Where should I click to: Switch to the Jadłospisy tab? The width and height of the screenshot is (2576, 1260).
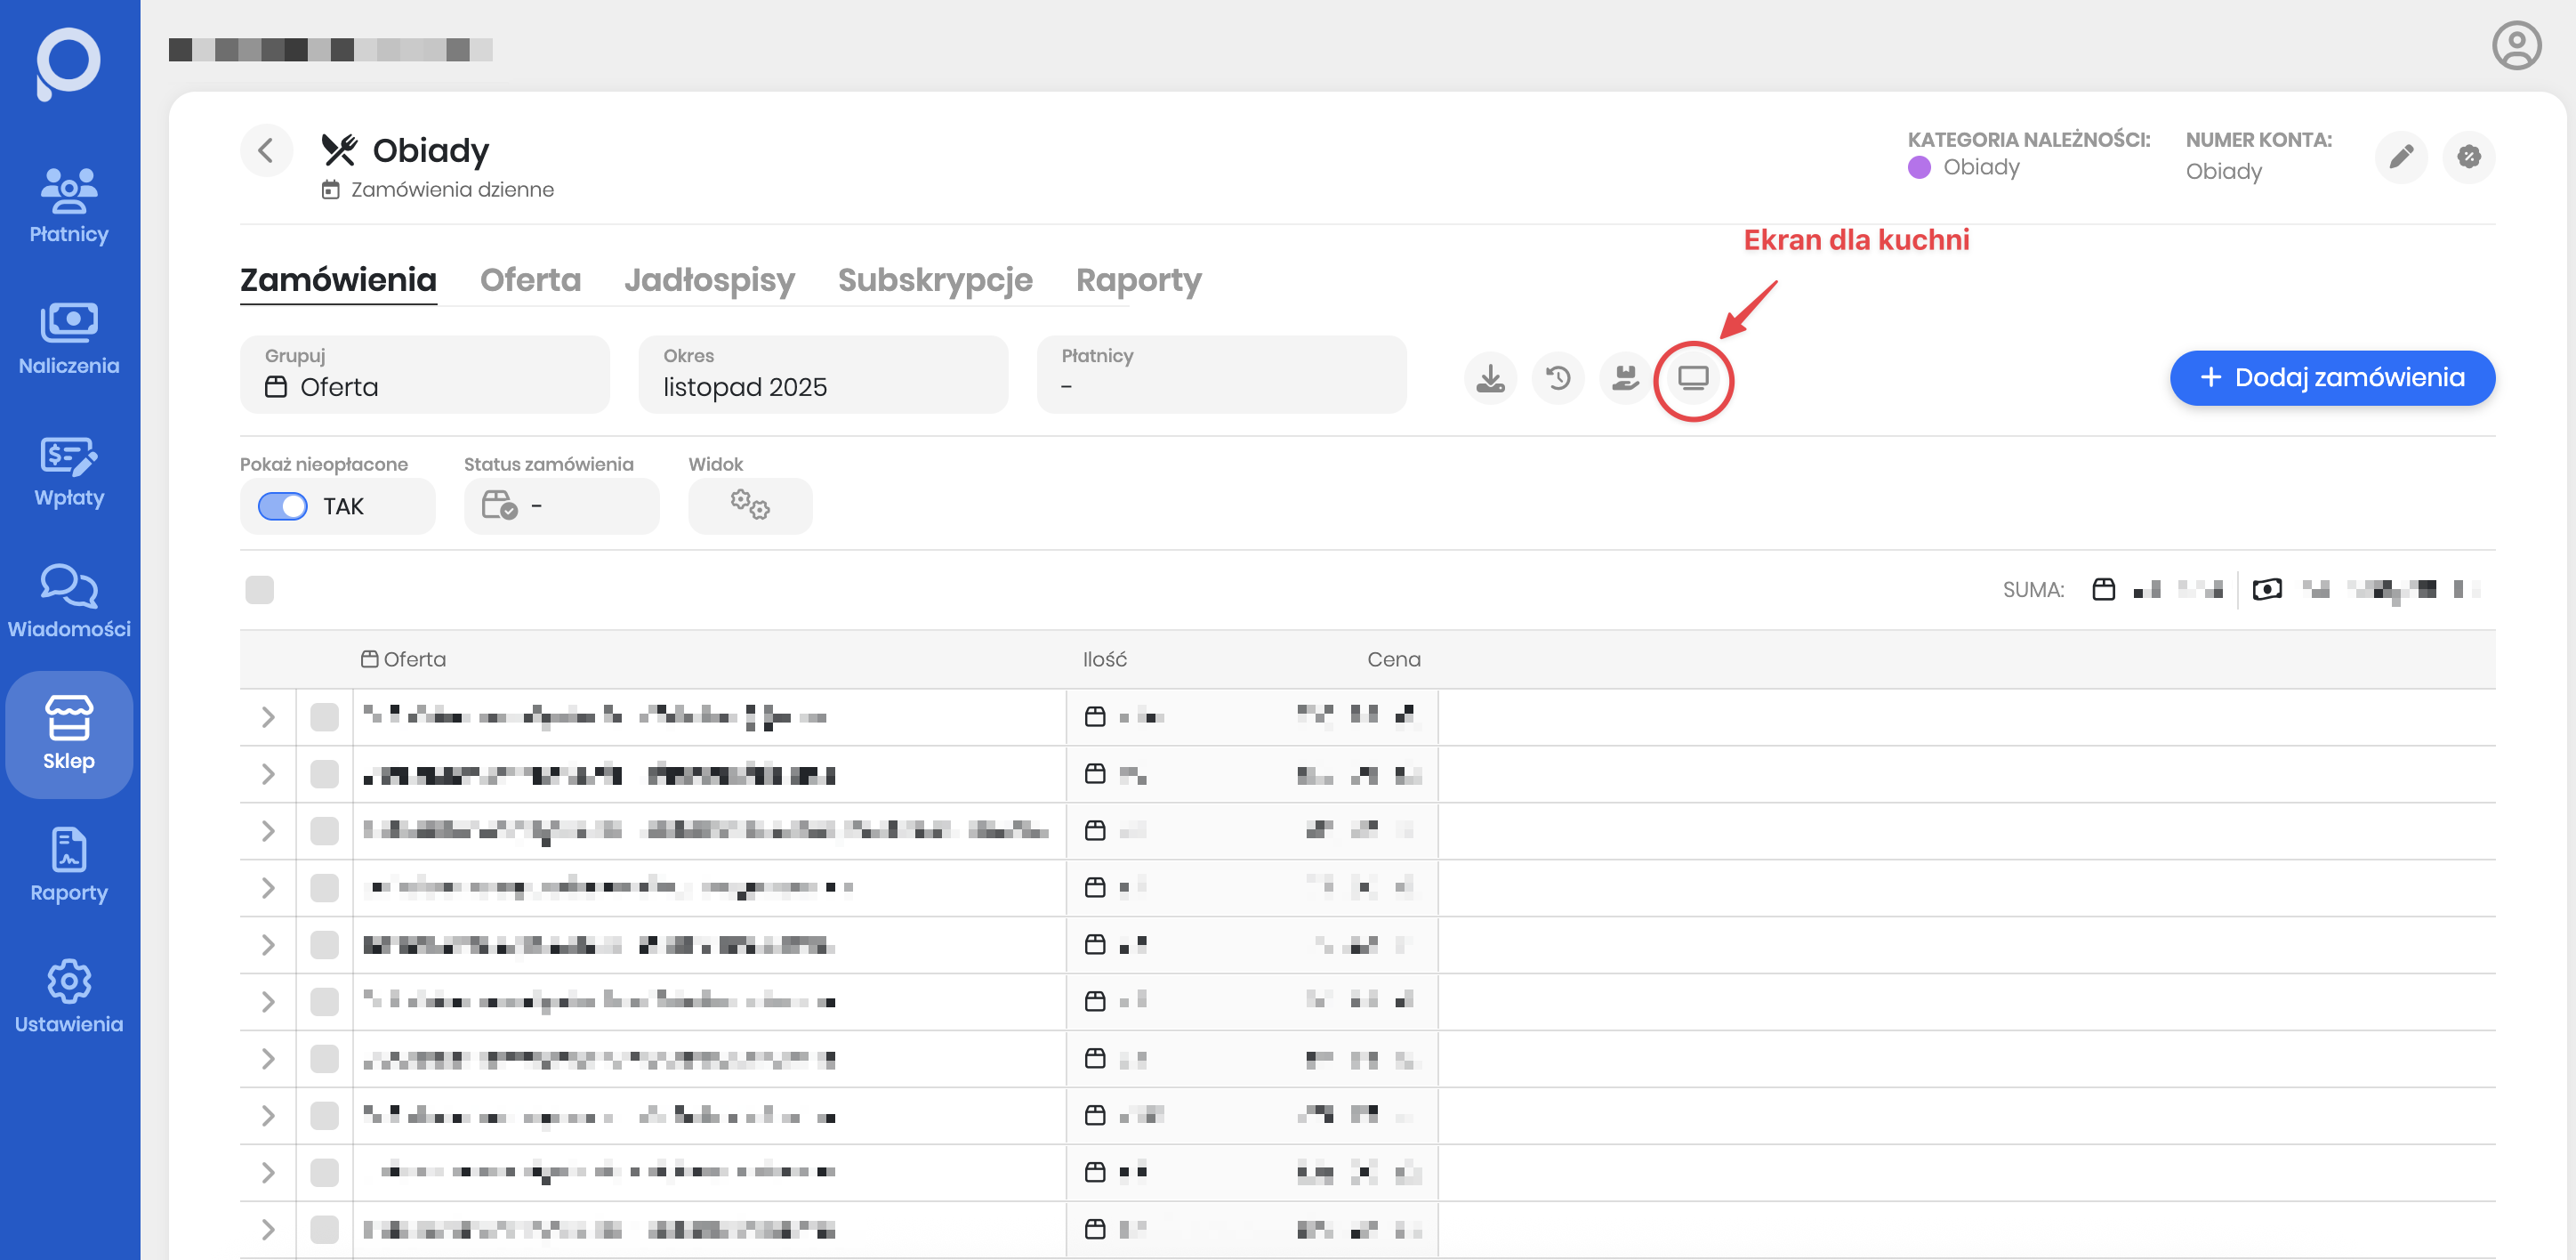[709, 280]
